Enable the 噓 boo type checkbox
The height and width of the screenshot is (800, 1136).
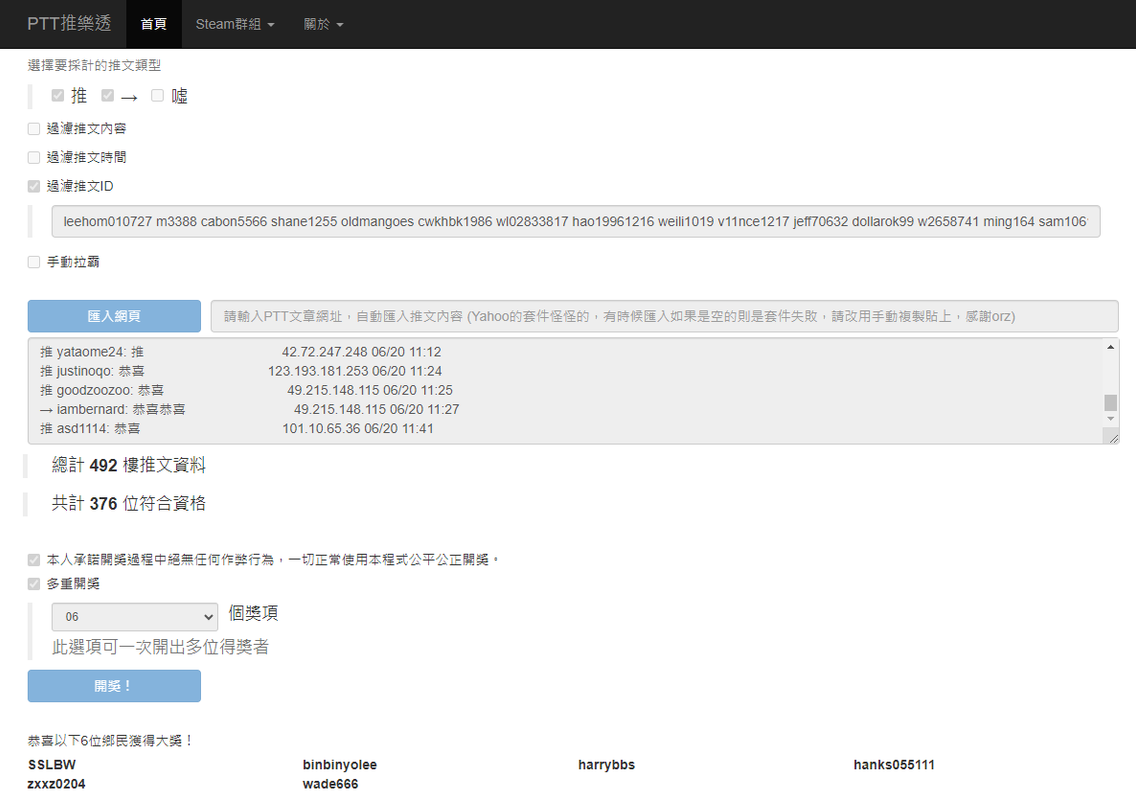[x=157, y=95]
